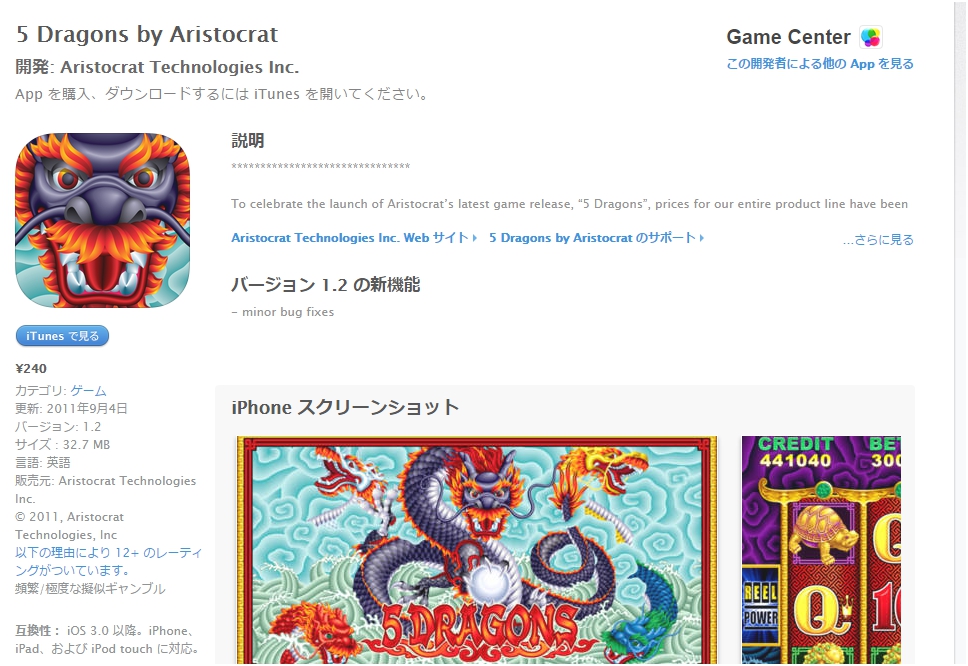Viewport: 968px width, 666px height.
Task: Open Aristocrat Technologies Inc. Web サイト link
Action: click(x=349, y=238)
